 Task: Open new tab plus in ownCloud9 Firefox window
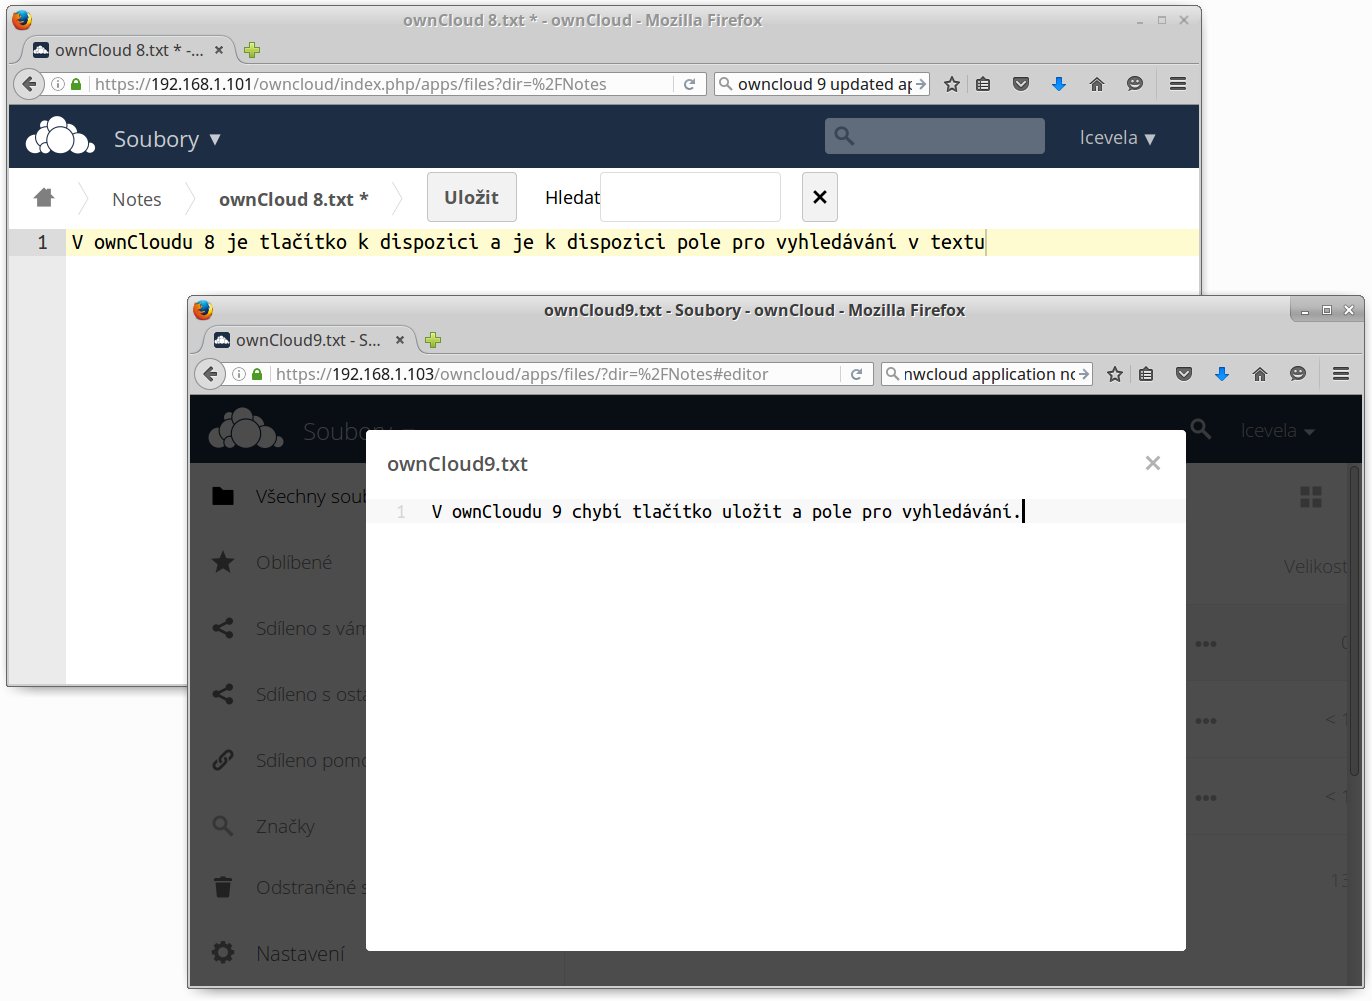point(433,340)
